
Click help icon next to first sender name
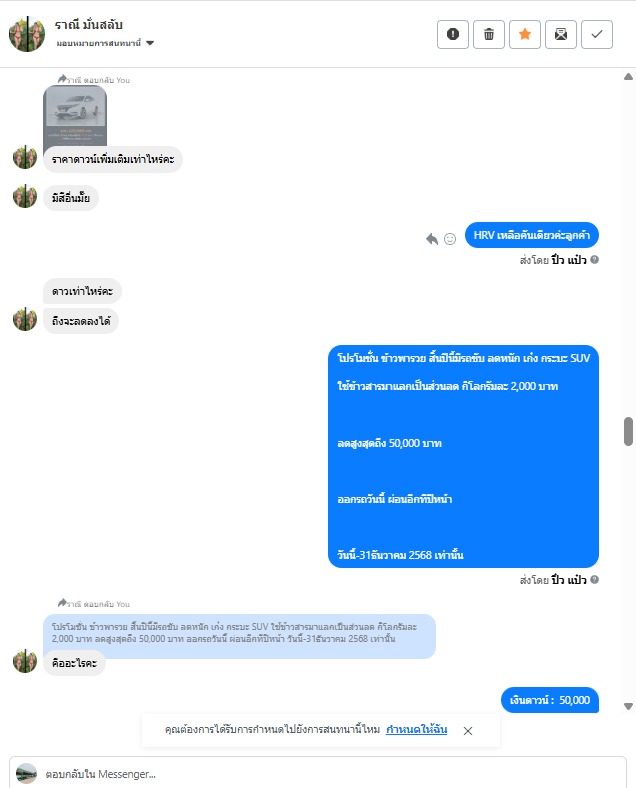594,260
